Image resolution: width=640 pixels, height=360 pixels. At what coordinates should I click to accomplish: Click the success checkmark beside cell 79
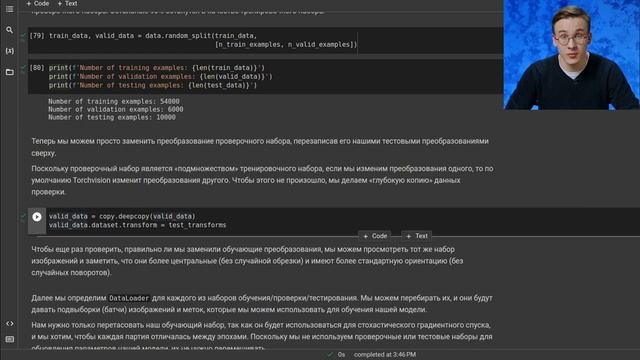coord(23,36)
